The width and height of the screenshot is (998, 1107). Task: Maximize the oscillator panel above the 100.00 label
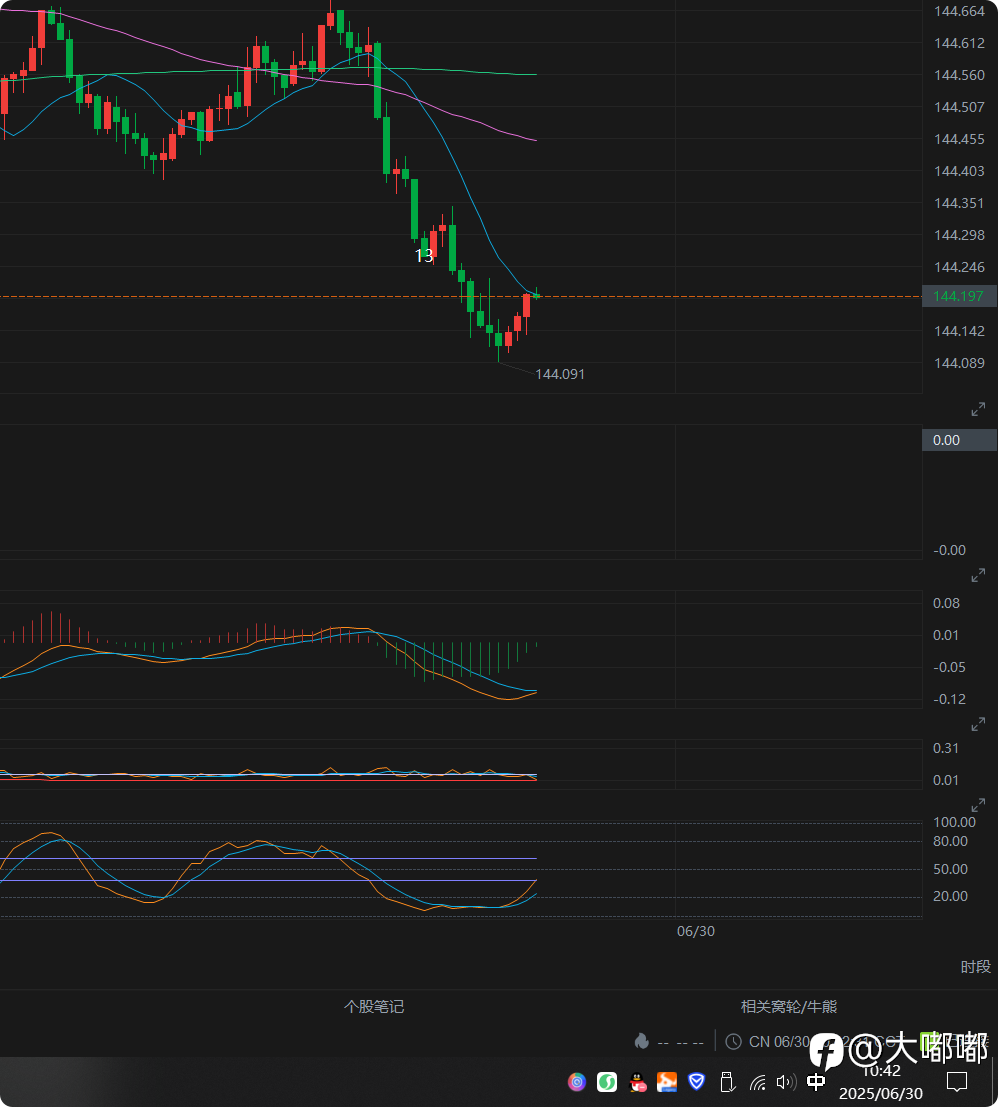[978, 805]
